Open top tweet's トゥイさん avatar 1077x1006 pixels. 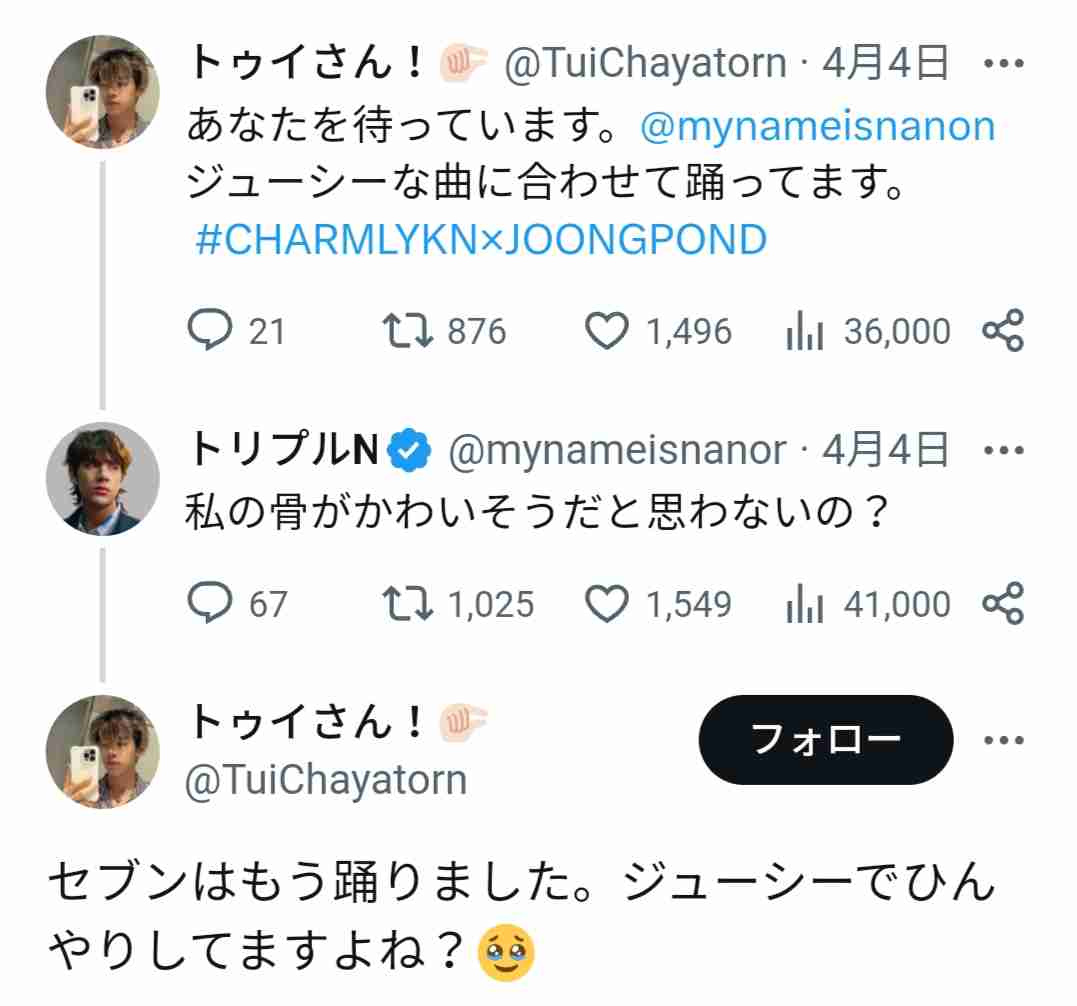(102, 92)
